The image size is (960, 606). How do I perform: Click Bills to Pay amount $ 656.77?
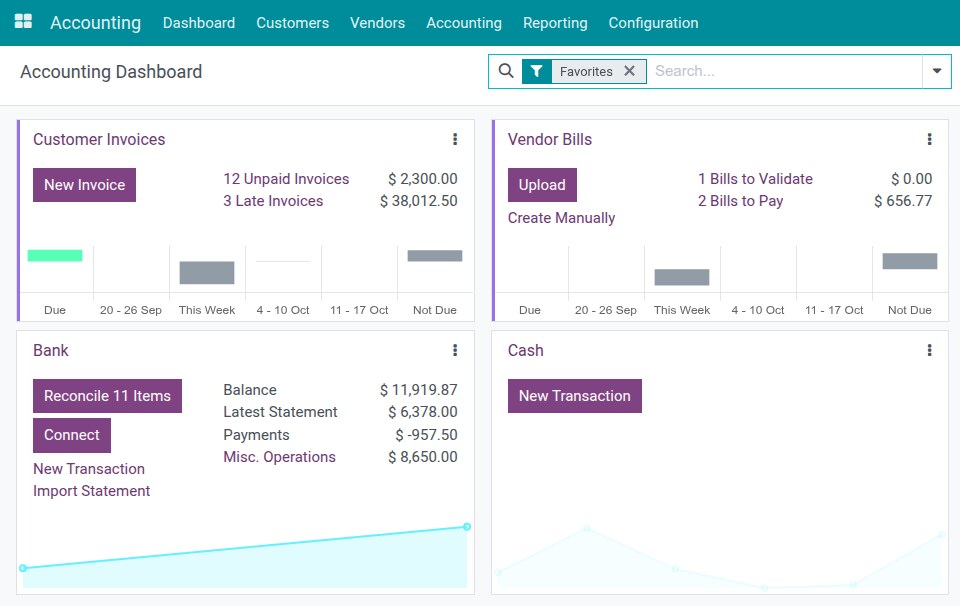903,201
